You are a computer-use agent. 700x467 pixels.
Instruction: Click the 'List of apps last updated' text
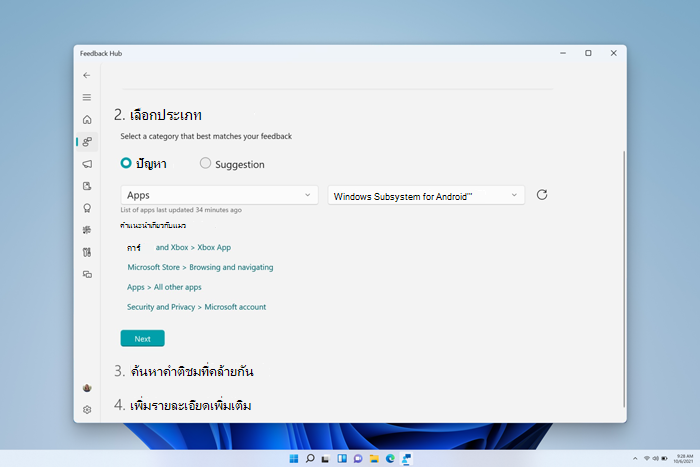click(x=181, y=210)
